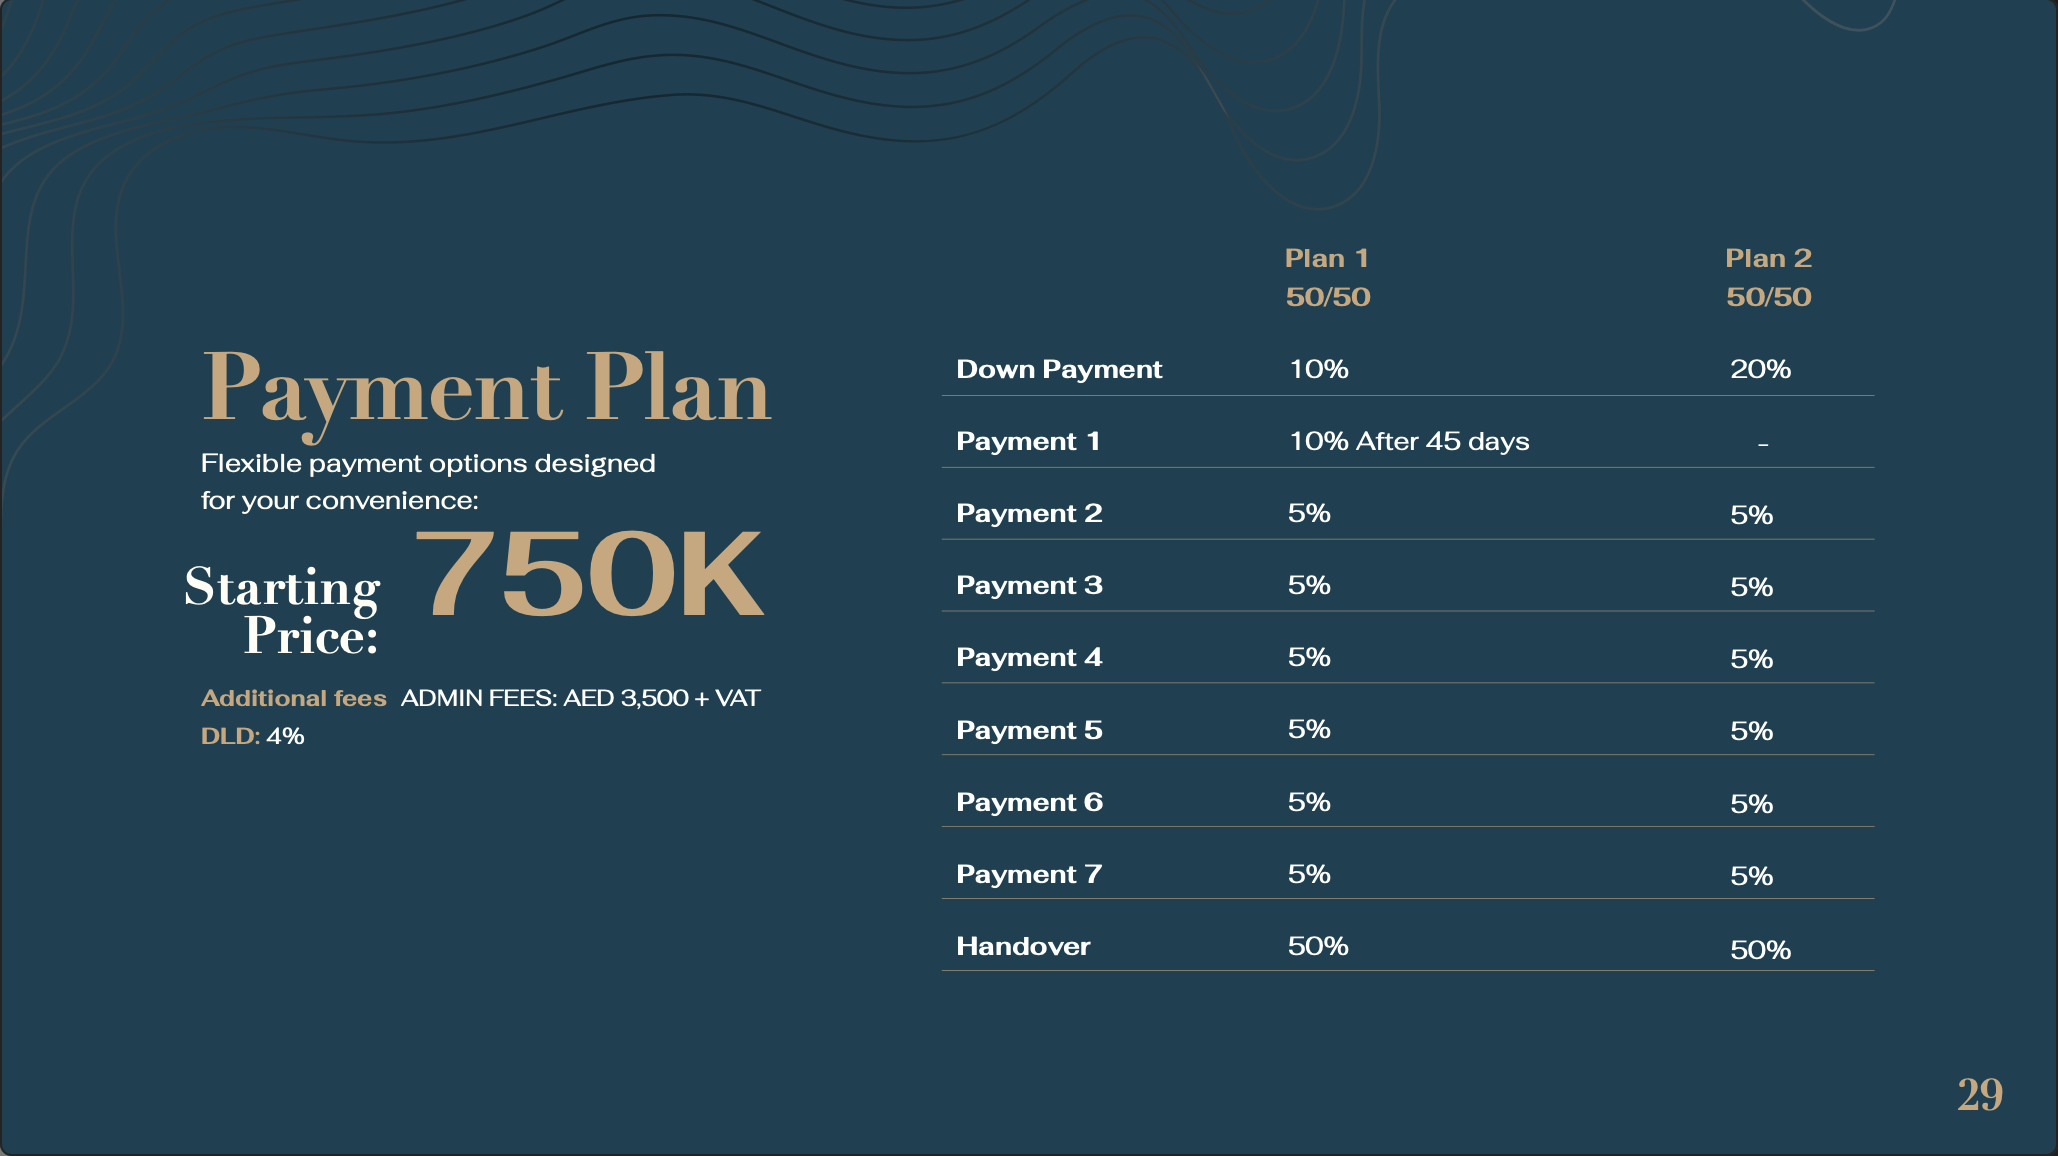
Task: Click the Payment 6 row label
Action: (1029, 802)
